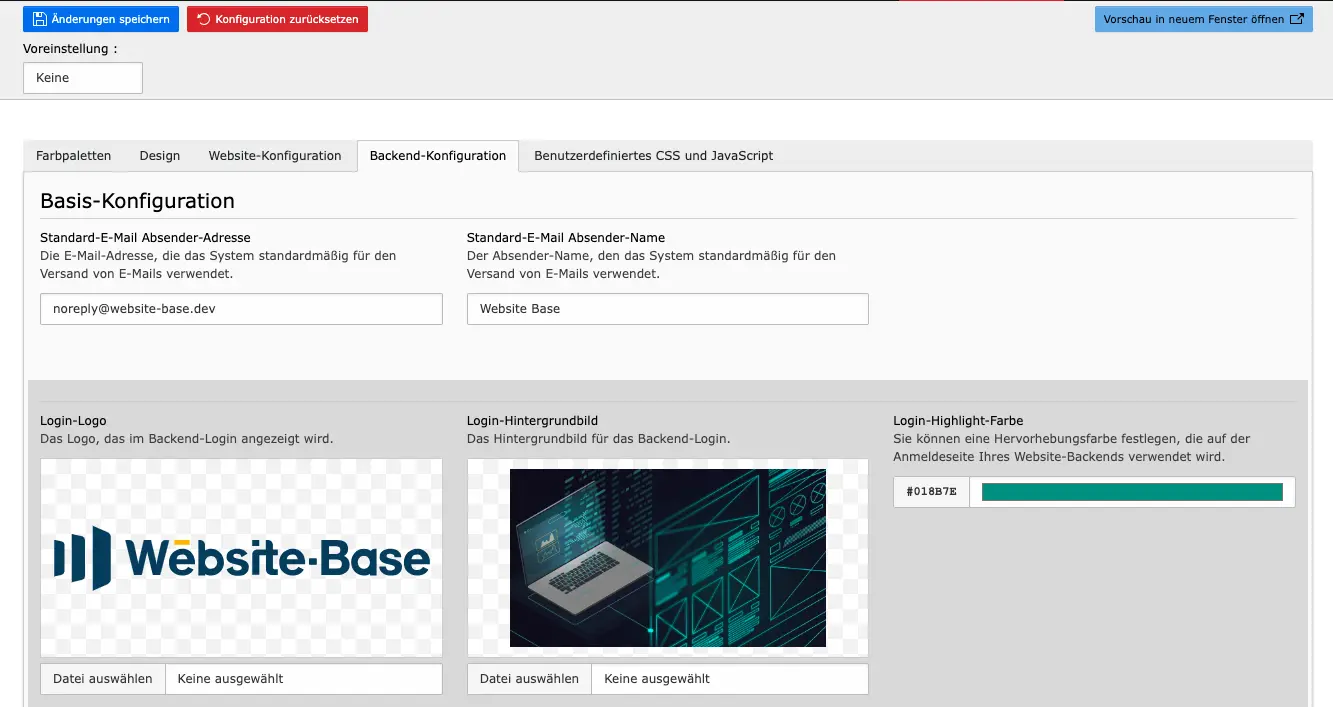
Task: Click the Website Base sender name field
Action: tap(667, 309)
